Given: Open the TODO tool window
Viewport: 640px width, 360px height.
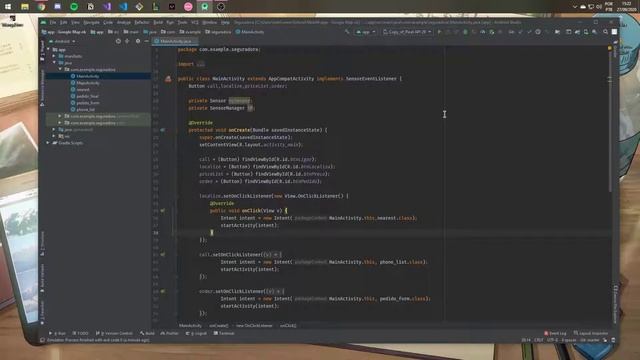Looking at the screenshot, I should pos(80,333).
